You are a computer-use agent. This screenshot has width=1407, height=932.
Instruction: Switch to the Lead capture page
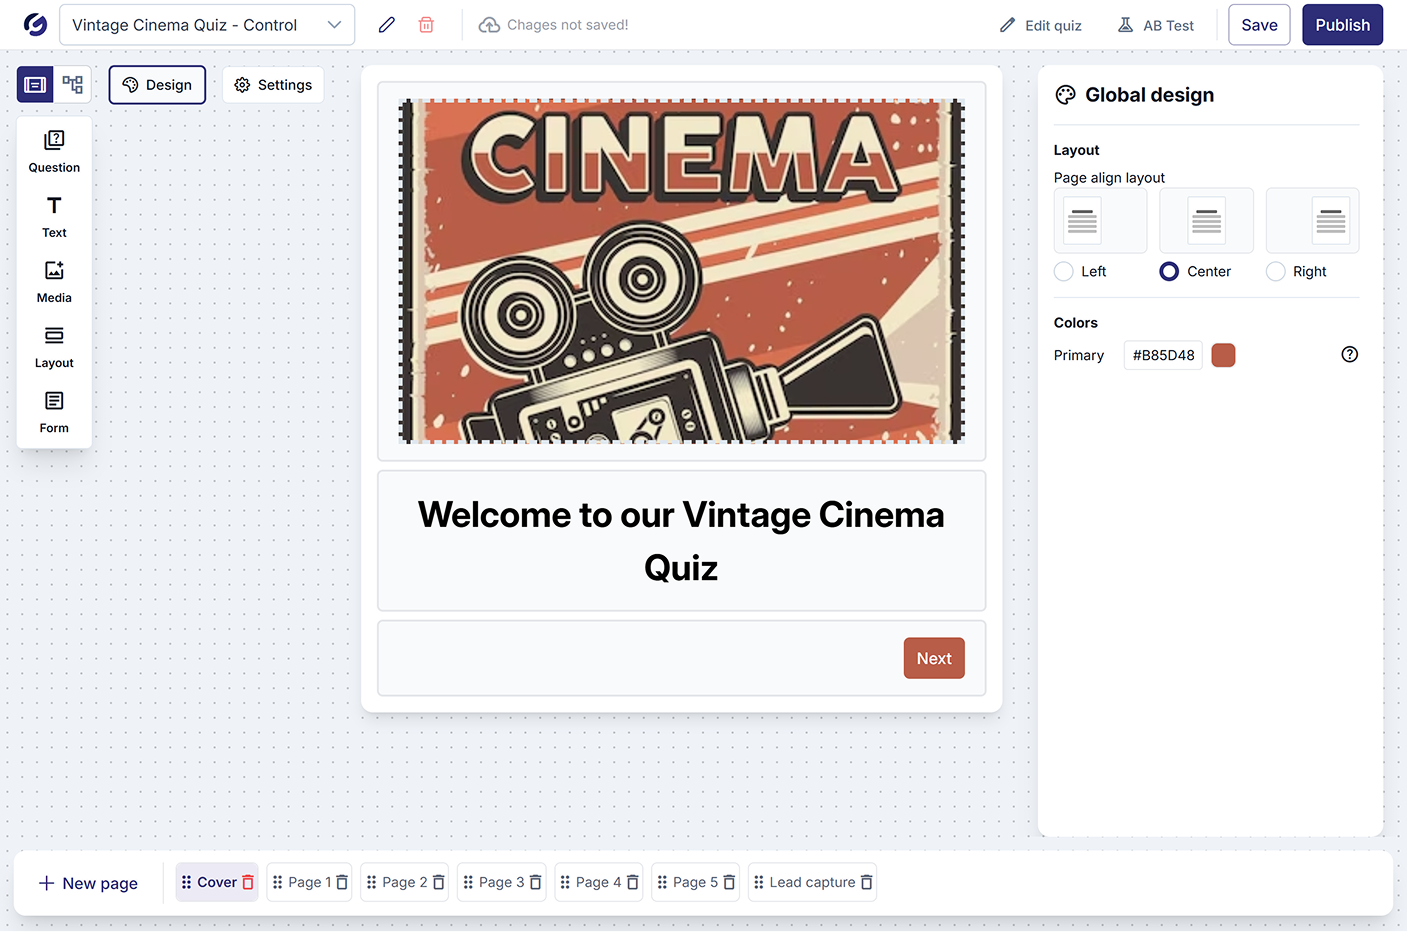[811, 883]
